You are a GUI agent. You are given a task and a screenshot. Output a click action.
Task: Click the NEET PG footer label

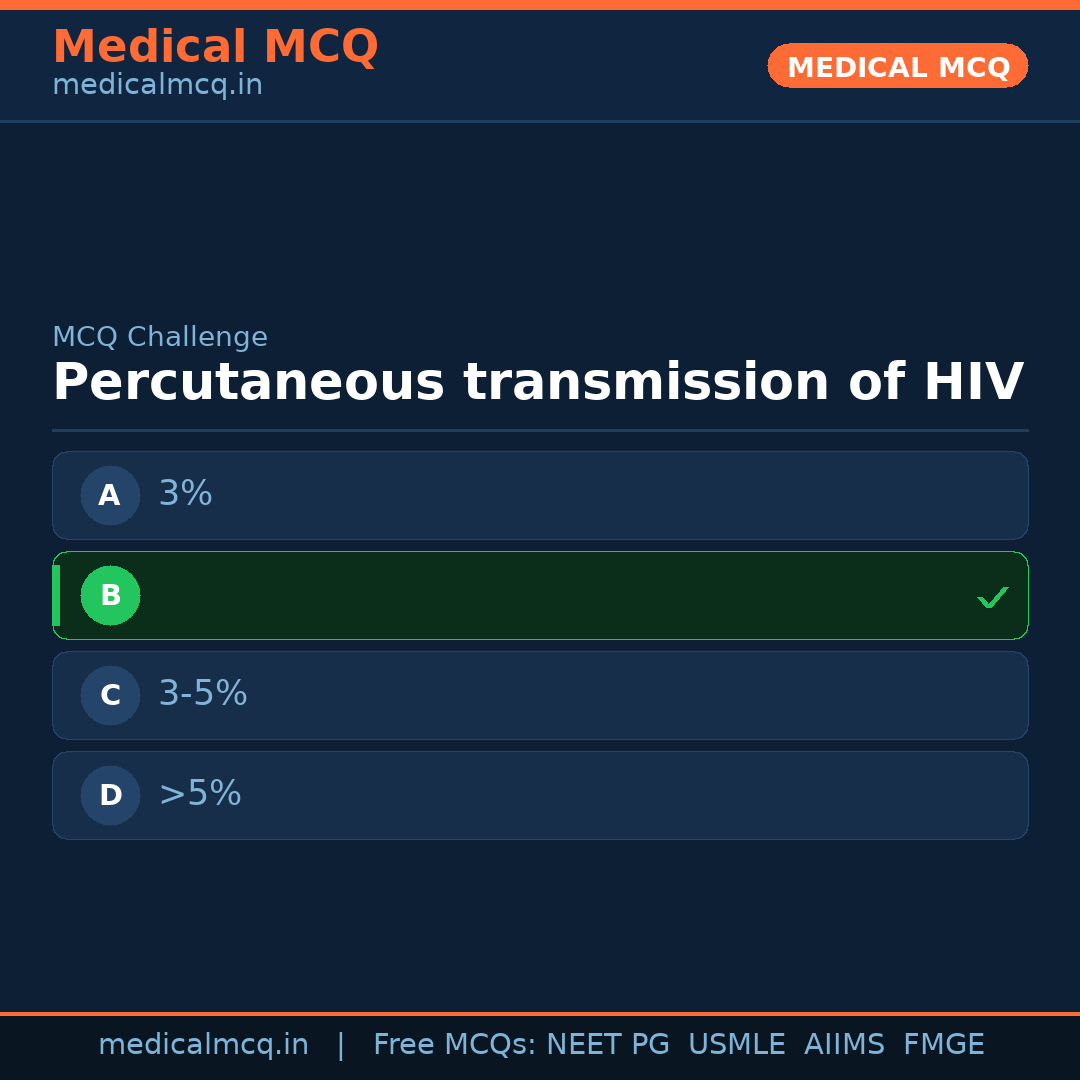point(608,1045)
